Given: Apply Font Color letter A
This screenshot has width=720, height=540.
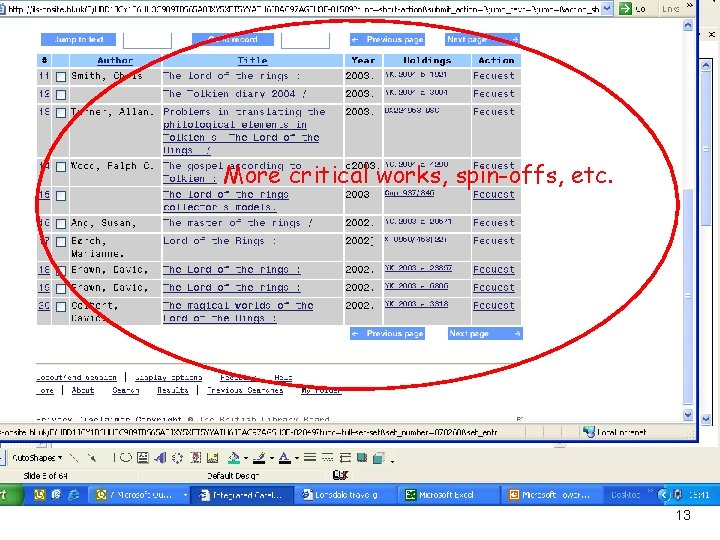Looking at the screenshot, I should click(x=285, y=458).
